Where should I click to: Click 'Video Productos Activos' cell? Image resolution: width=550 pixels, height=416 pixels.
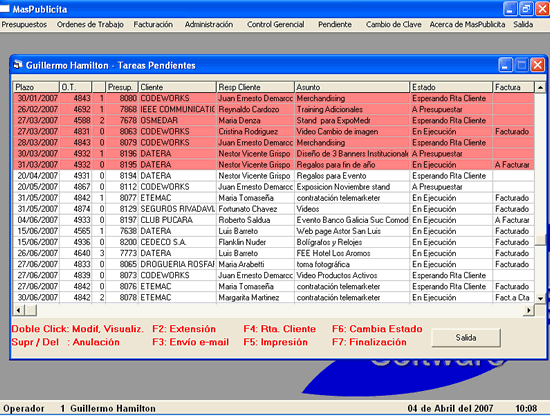point(352,275)
